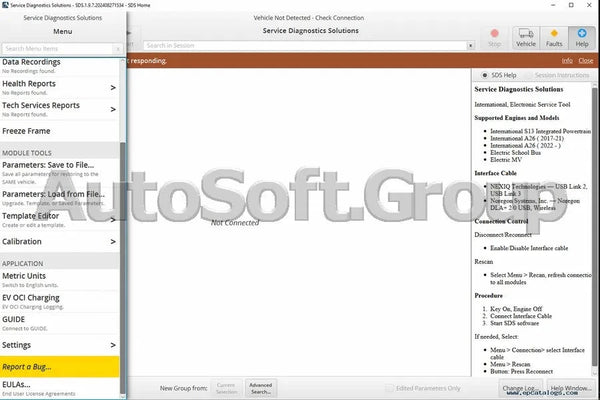Click the Template Editor menu label
Viewport: 600px width, 400px height.
(31, 216)
